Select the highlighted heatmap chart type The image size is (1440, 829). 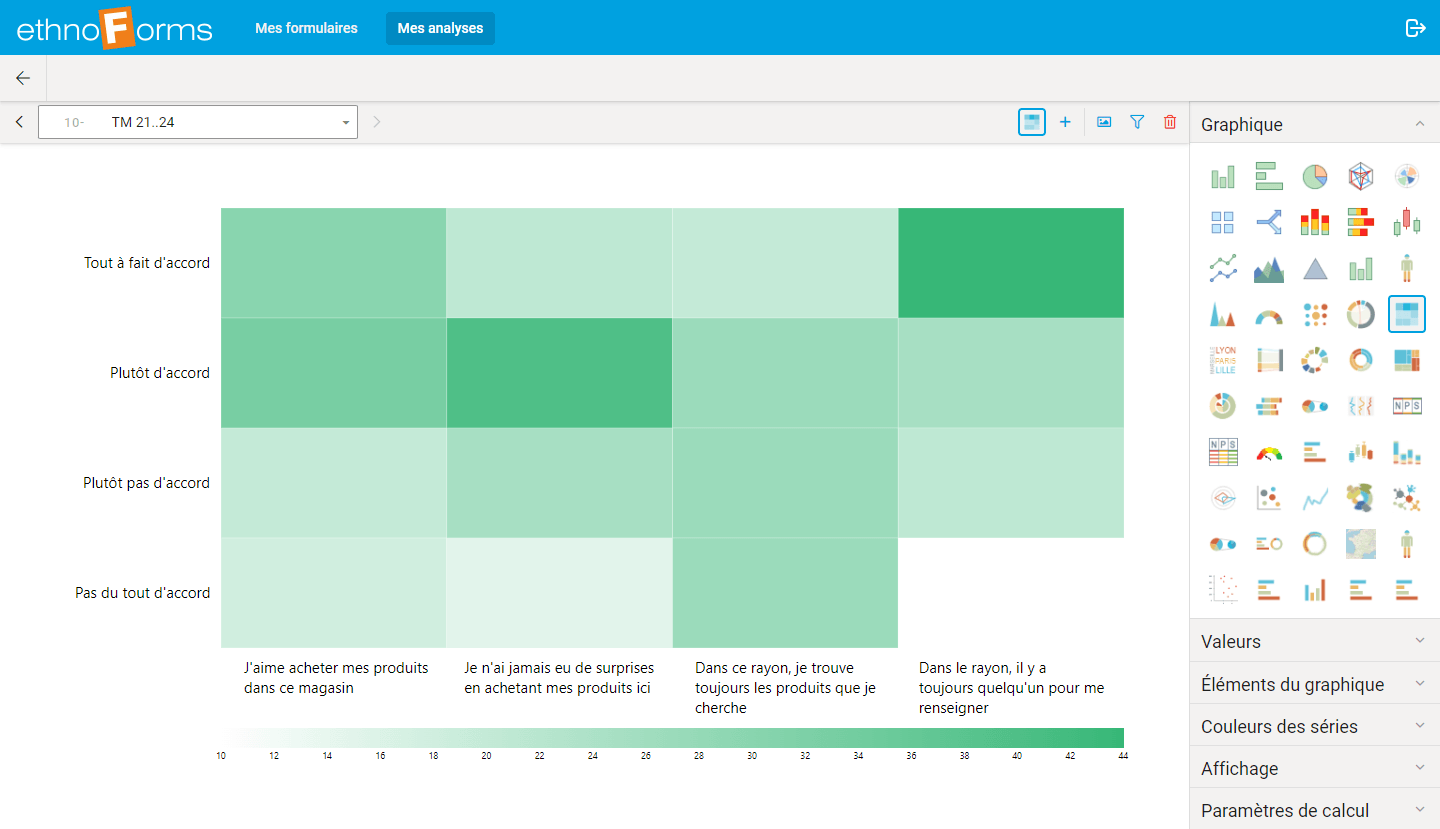[1407, 314]
